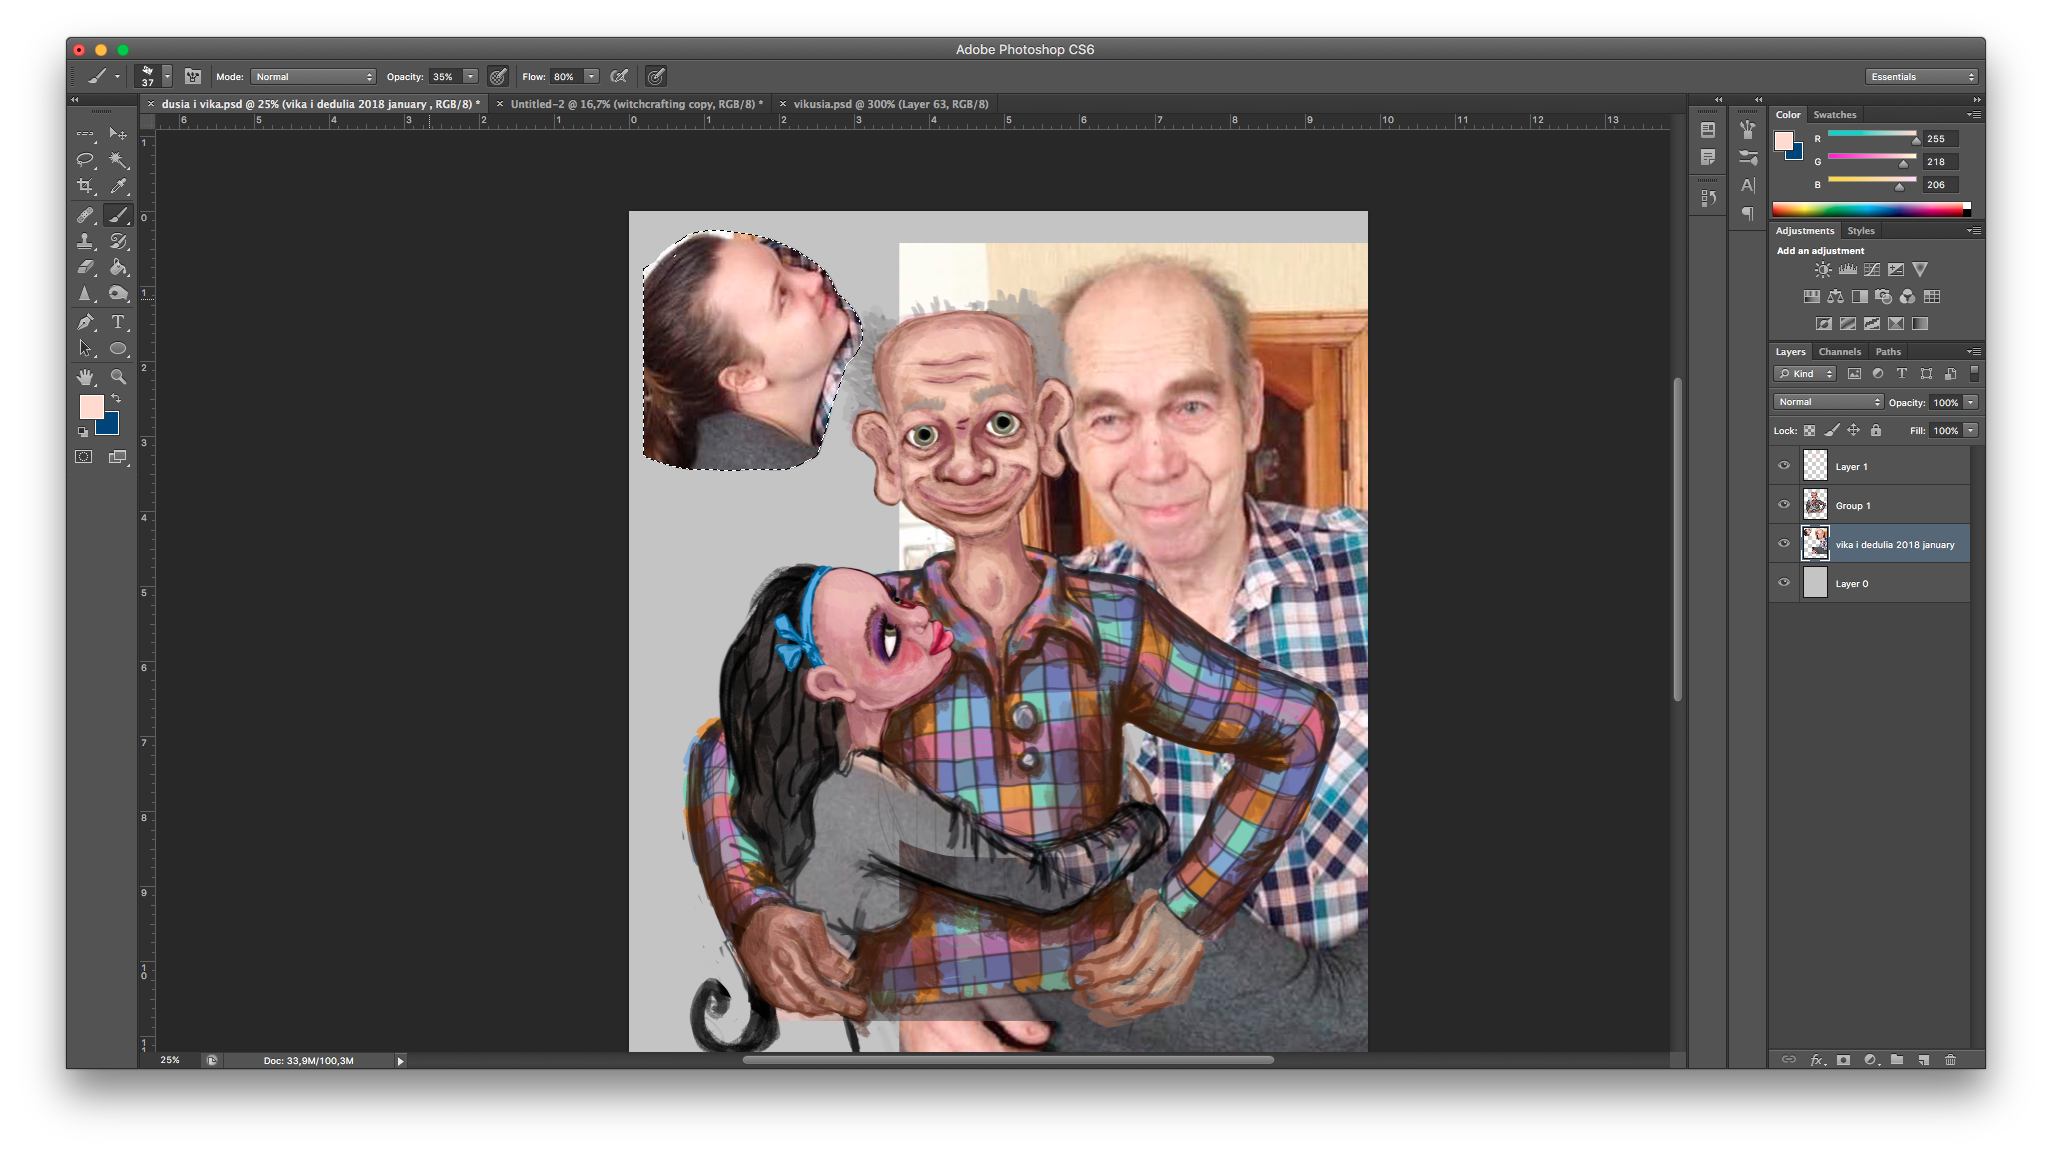Add Vibrance adjustment triangle icon
The image size is (2052, 1159).
tap(1919, 270)
